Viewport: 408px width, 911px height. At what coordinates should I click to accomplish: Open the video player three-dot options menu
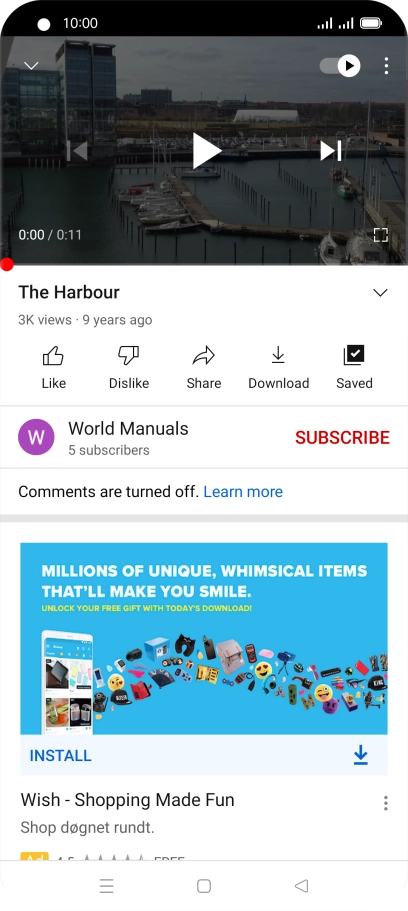pos(386,66)
